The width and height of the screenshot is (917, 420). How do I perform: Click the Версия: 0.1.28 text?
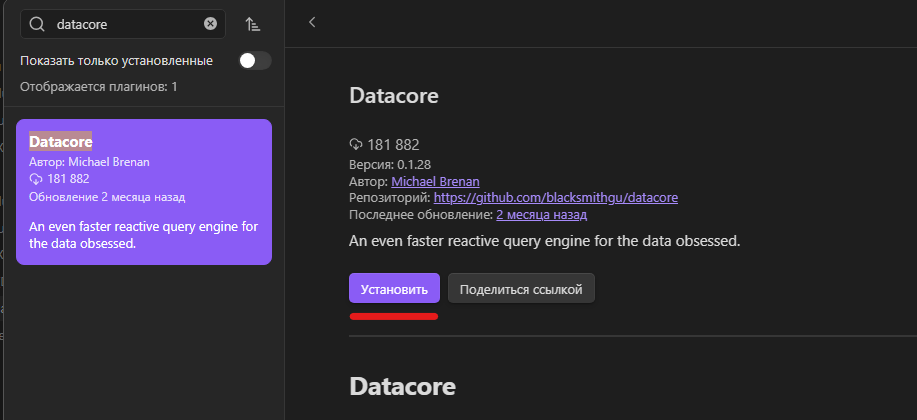pos(390,164)
